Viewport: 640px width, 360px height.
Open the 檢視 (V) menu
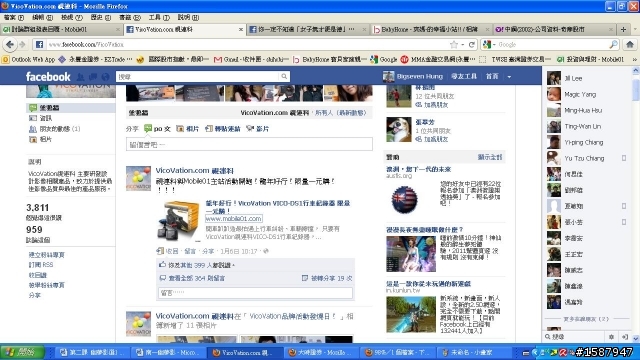click(x=72, y=18)
